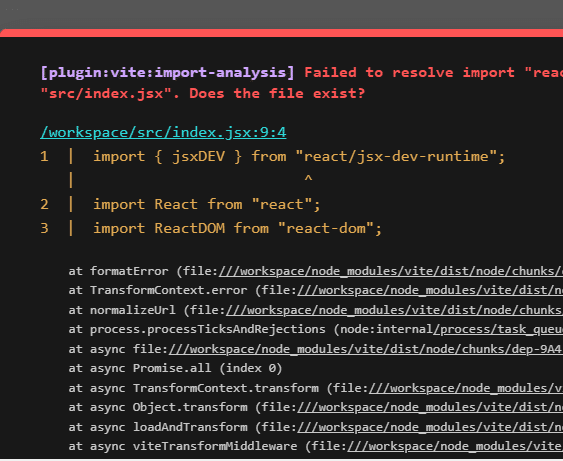Open dep-9A4 chunk link in async file line
This screenshot has height=461, width=563.
pyautogui.click(x=366, y=349)
